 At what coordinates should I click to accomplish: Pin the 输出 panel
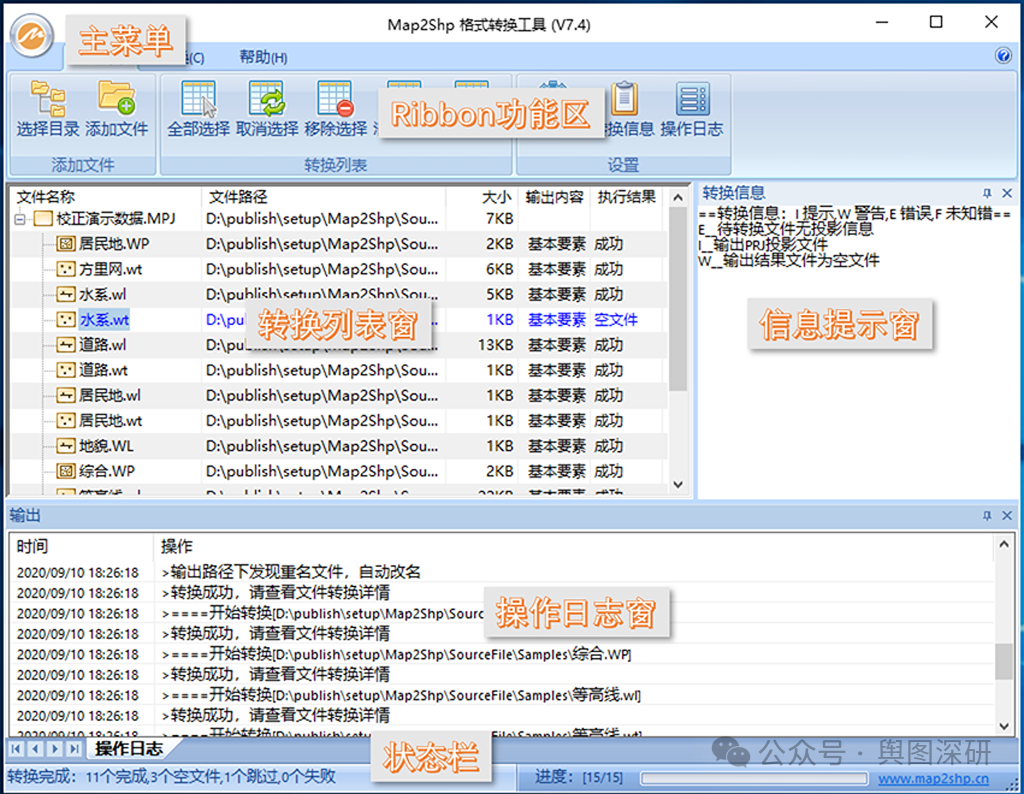coord(987,515)
